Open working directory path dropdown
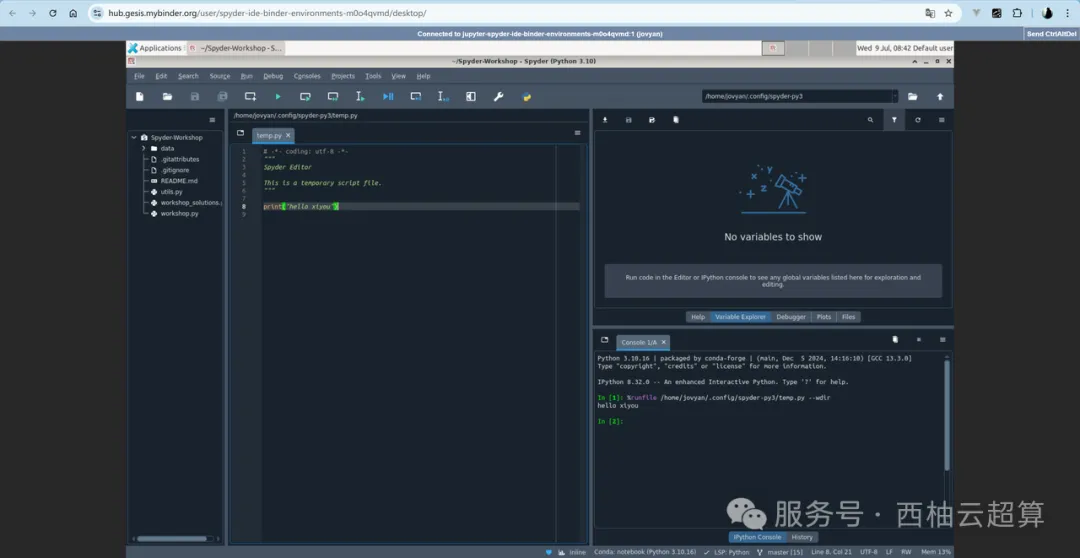1080x558 pixels. click(895, 97)
